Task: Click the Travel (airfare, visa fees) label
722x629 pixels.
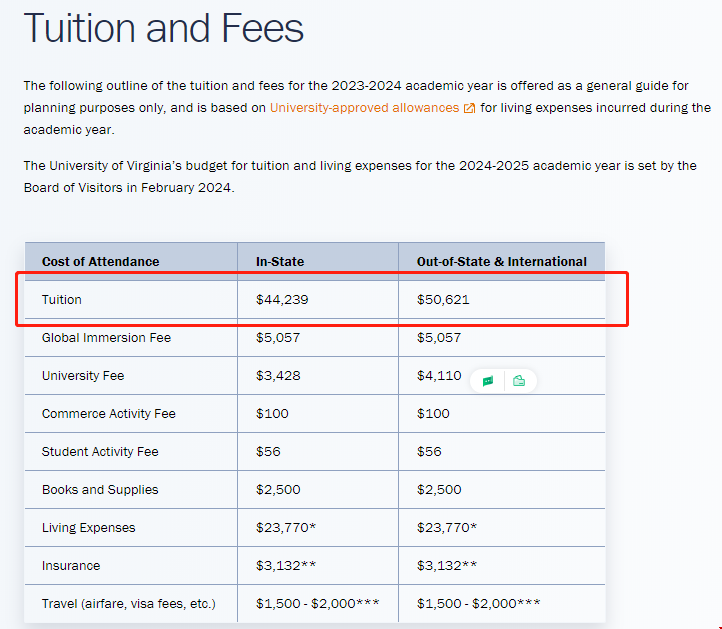Action: click(x=128, y=603)
